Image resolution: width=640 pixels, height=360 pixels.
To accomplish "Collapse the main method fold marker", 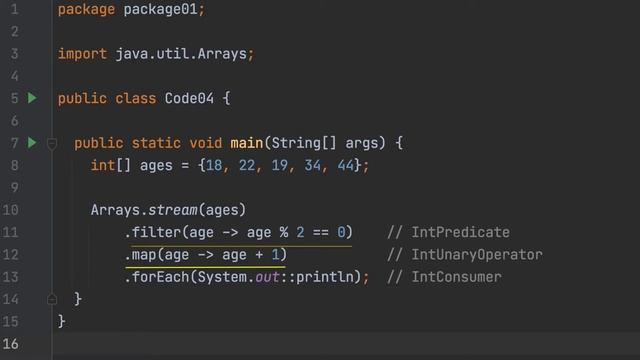I will (52, 144).
